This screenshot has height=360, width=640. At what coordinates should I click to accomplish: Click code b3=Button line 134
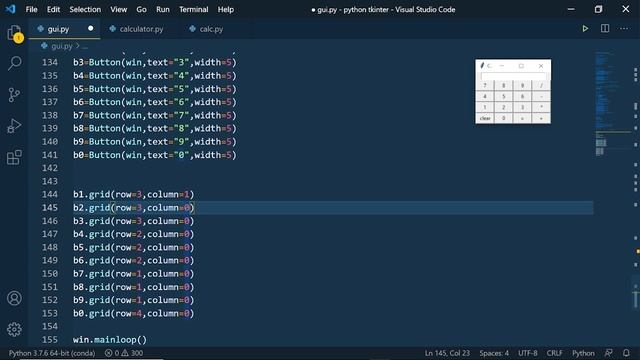tap(155, 62)
